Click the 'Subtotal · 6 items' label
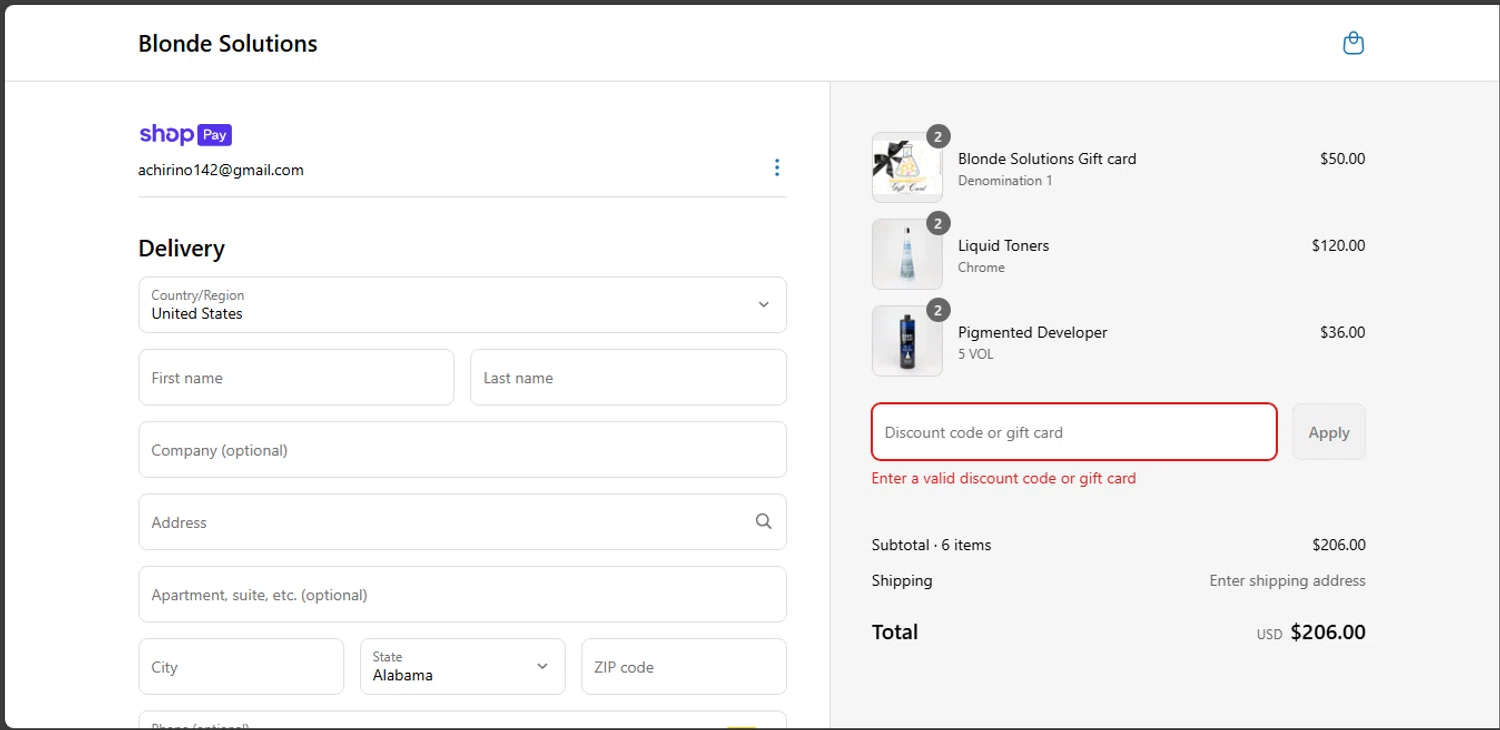The image size is (1500, 730). pos(931,545)
